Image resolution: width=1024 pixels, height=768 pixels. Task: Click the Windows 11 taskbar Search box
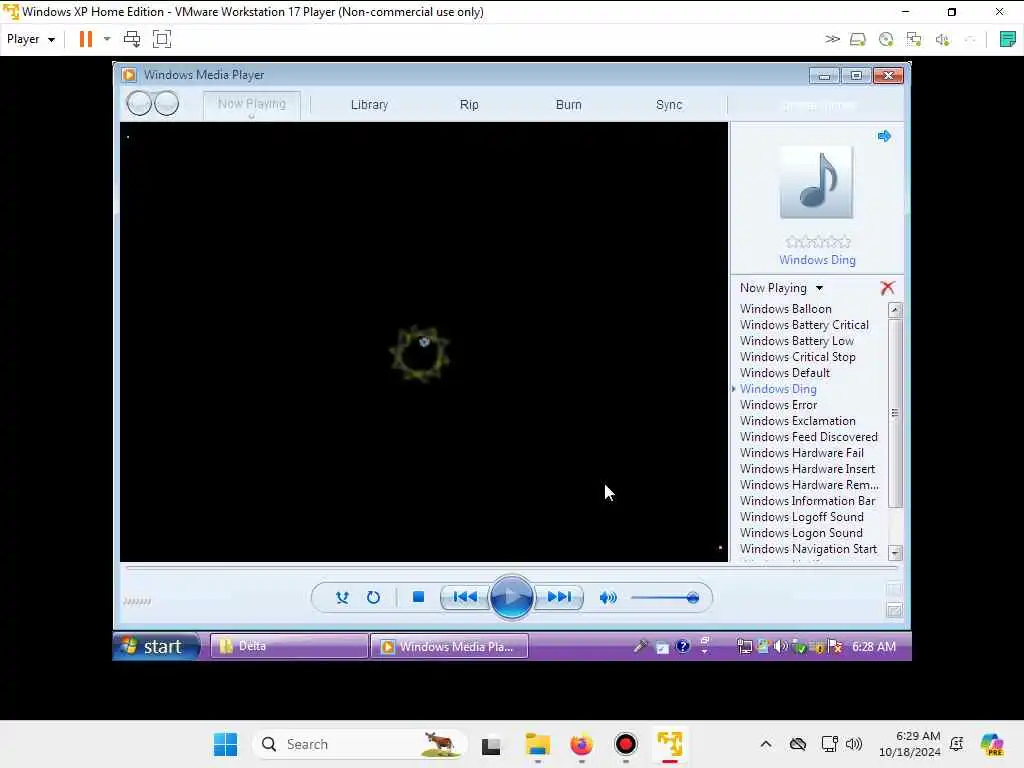click(360, 744)
